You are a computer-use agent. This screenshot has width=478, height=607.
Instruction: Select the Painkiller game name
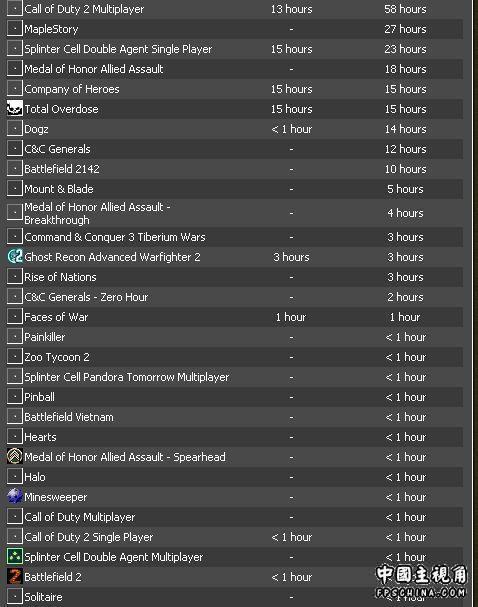click(45, 337)
